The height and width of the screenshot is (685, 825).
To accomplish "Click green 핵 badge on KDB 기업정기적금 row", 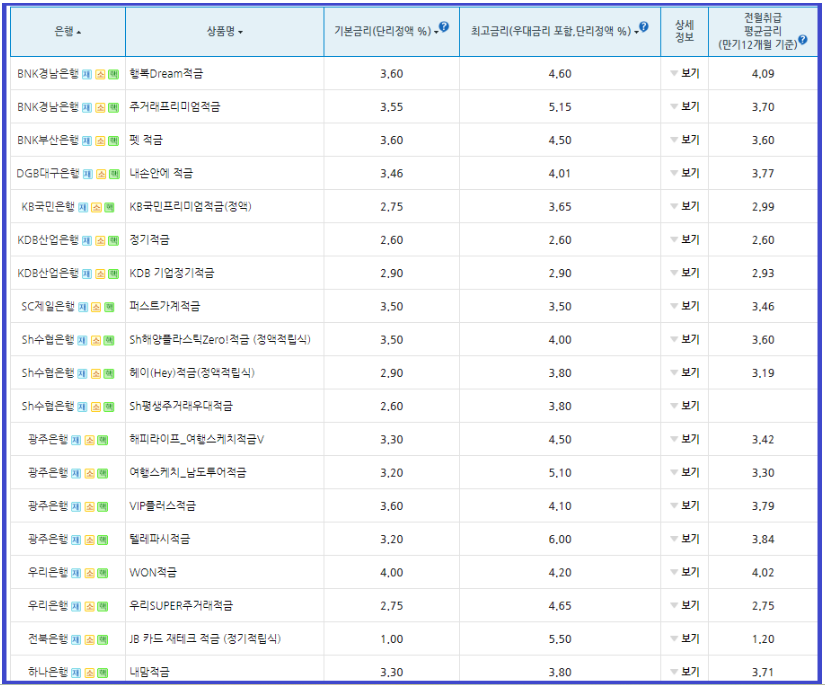I will coord(113,274).
